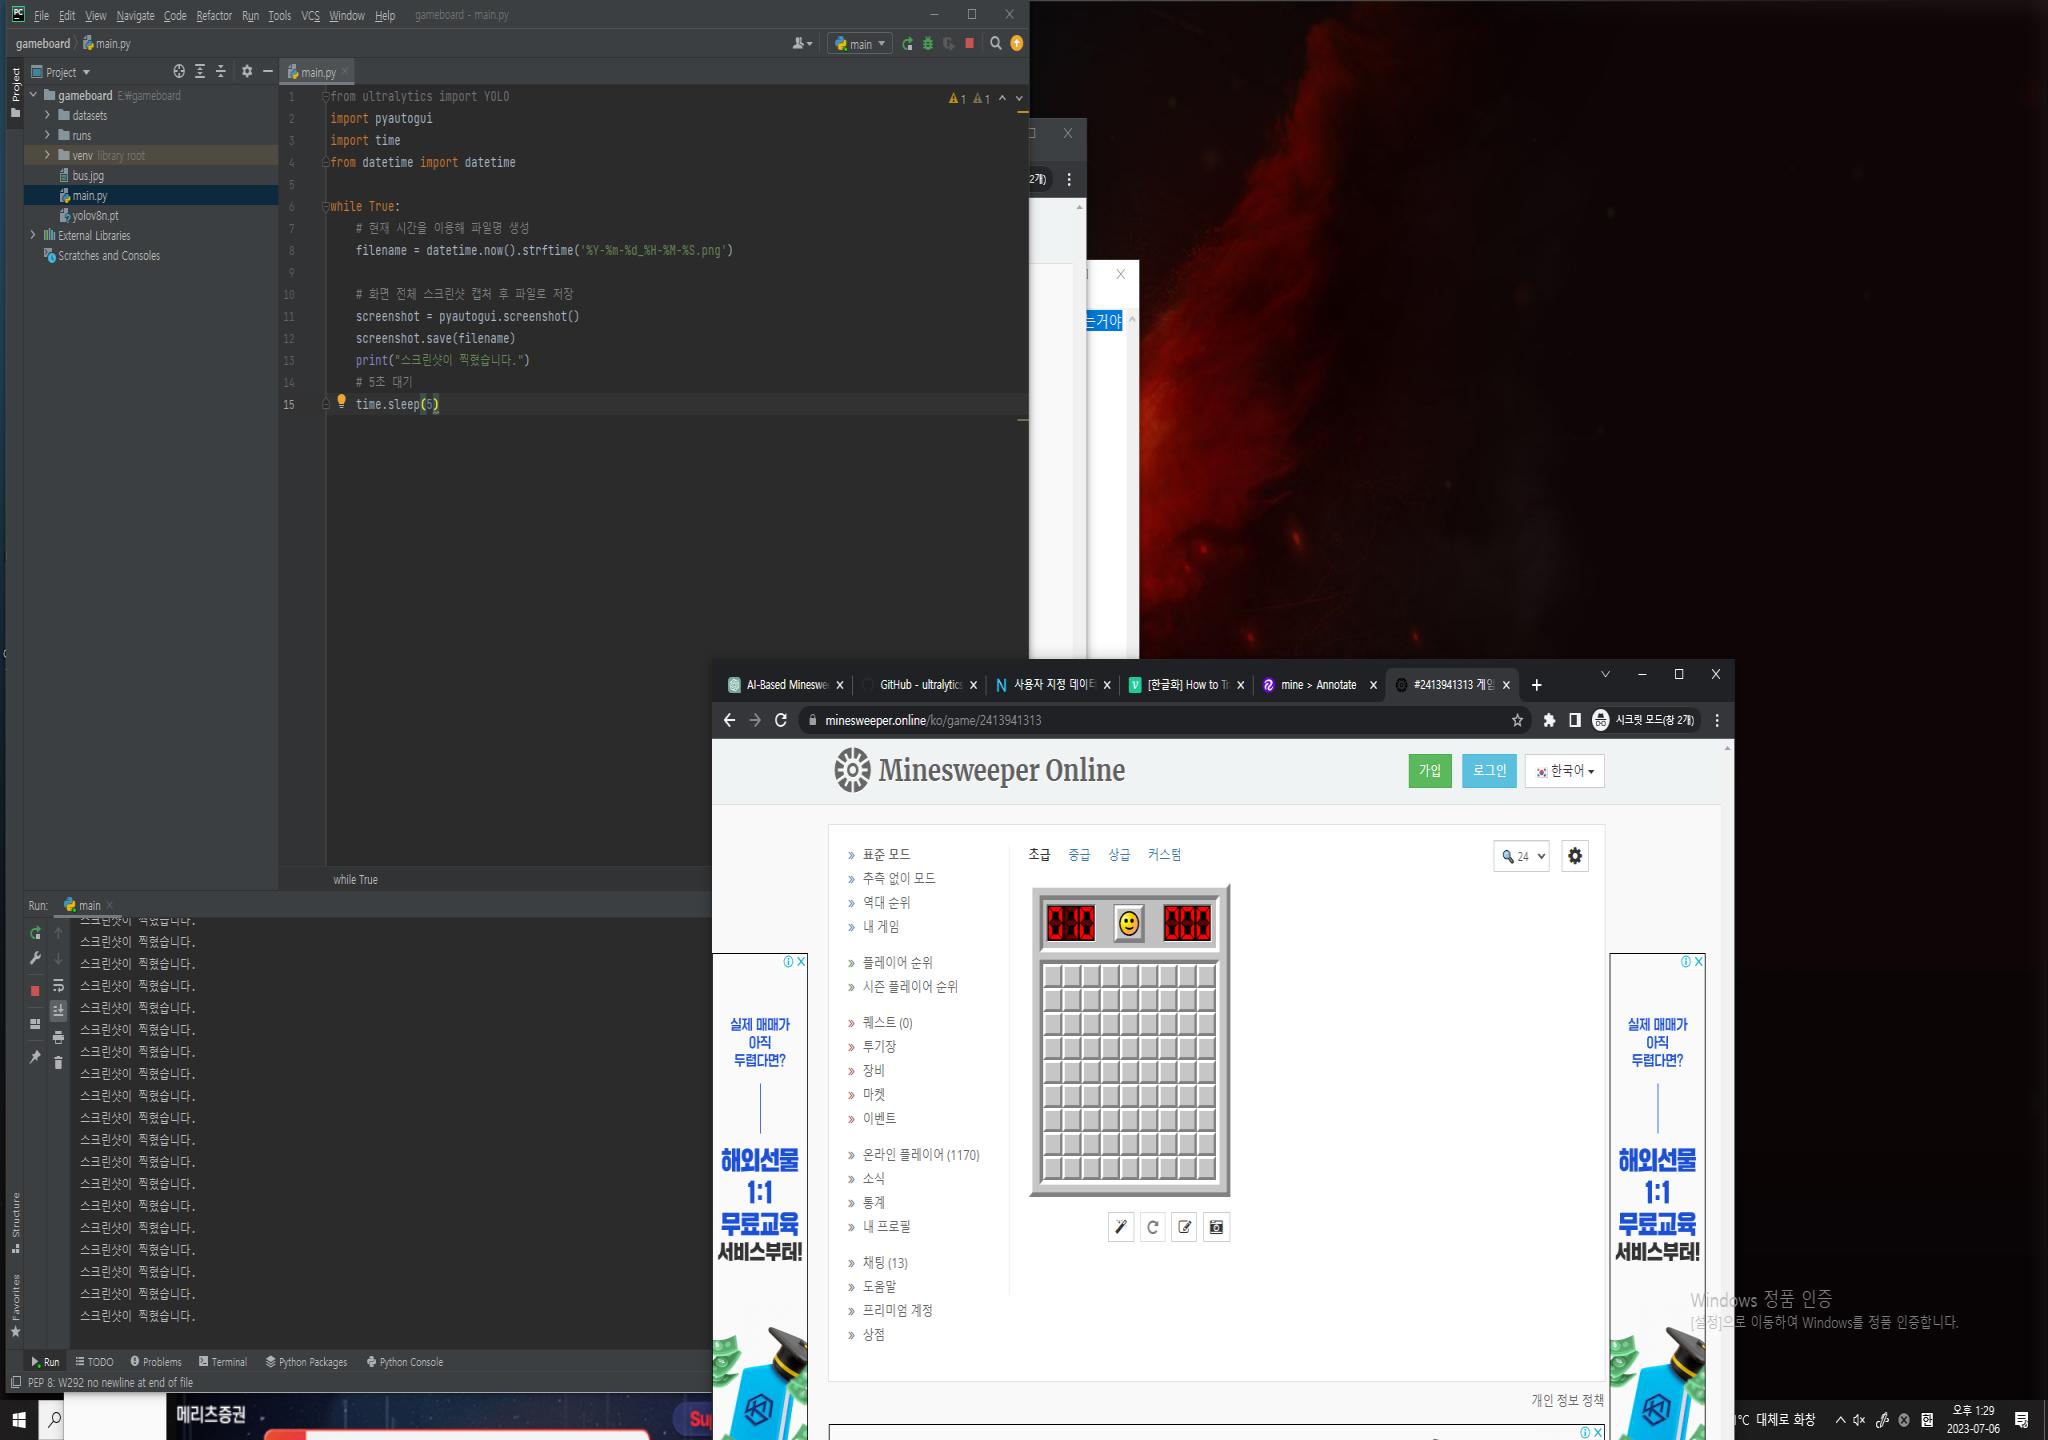The height and width of the screenshot is (1440, 2048).
Task: Click the rerun 'main' icon in PyCharm toolbar
Action: tap(907, 44)
